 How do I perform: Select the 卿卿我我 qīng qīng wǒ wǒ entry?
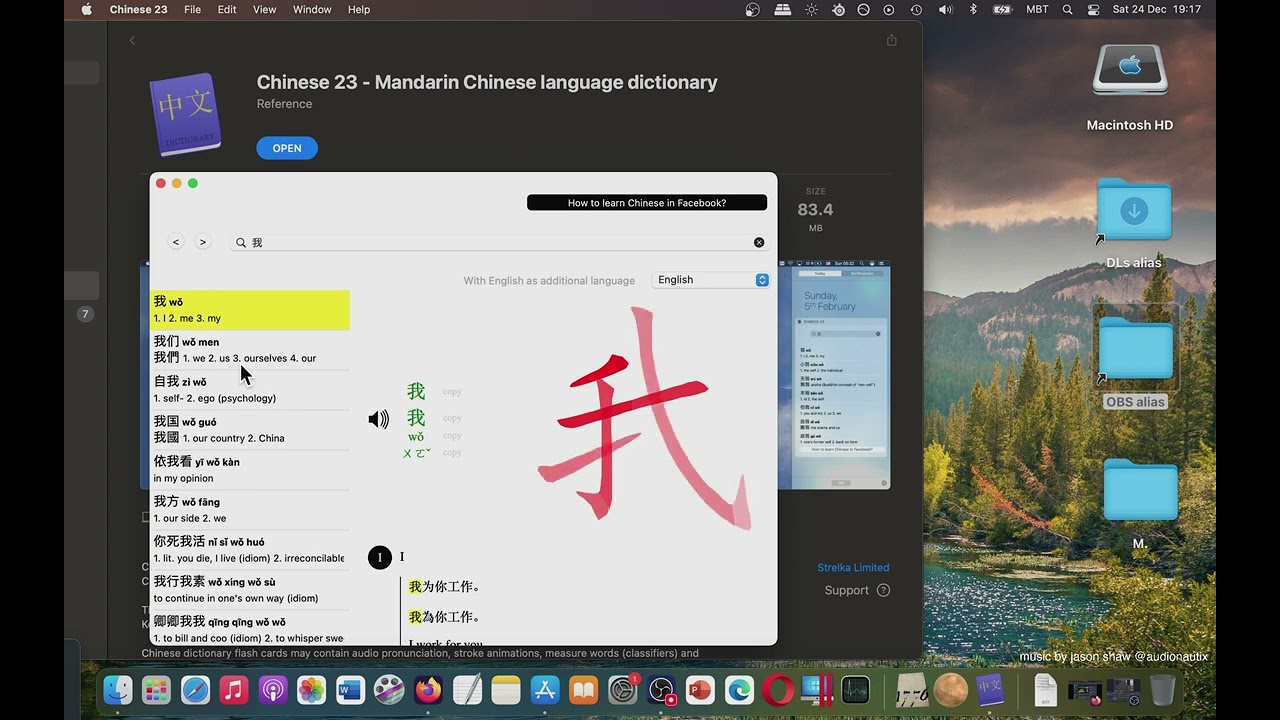250,628
